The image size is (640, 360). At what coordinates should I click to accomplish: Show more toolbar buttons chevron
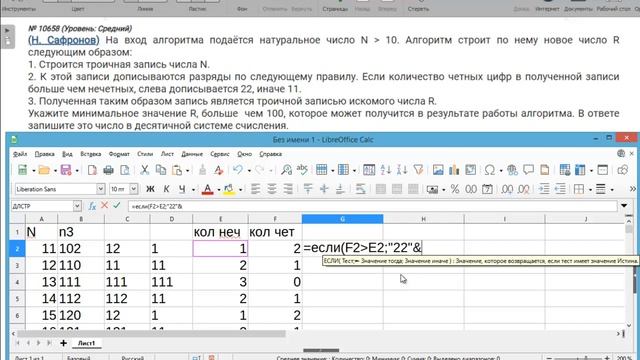tap(632, 189)
